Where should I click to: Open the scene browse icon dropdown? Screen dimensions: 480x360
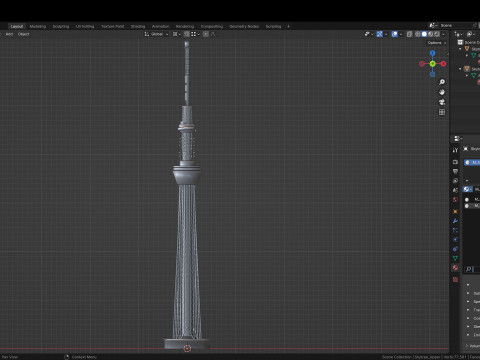[433, 26]
